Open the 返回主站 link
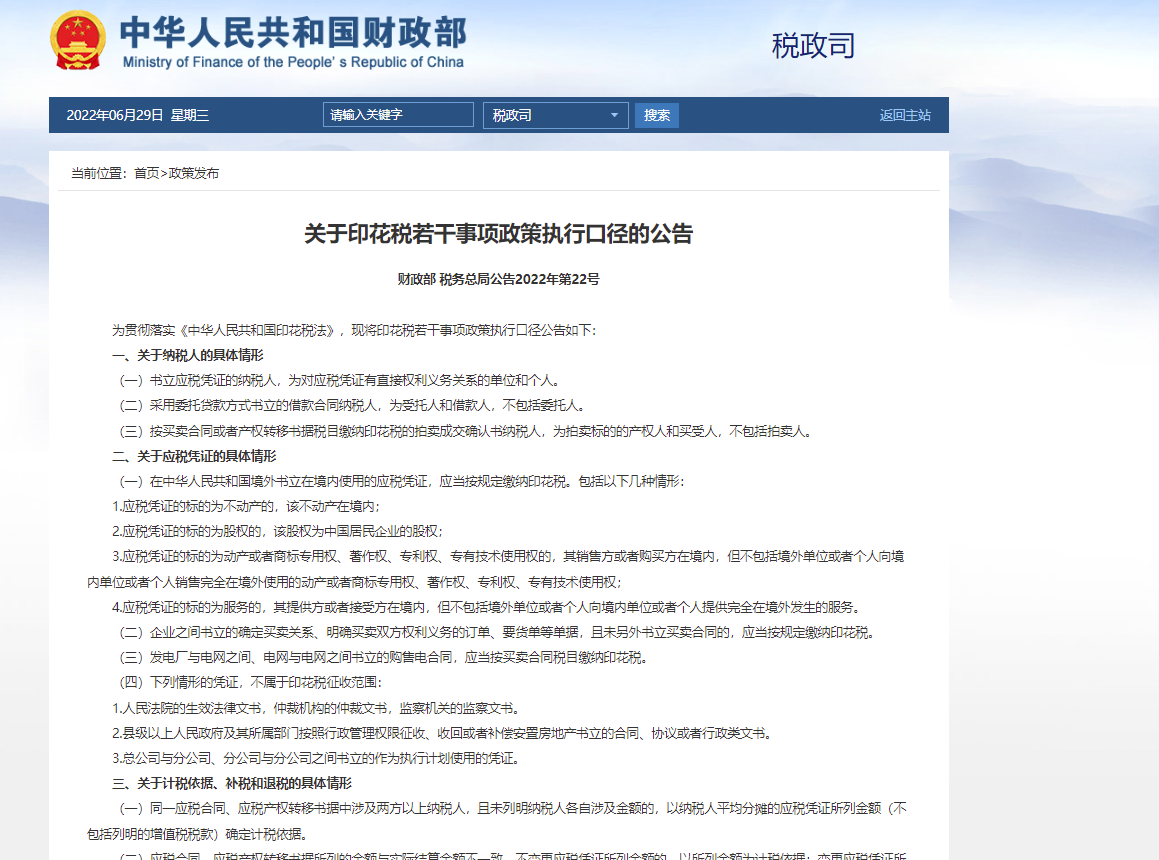Viewport: 1159px width, 860px height. pos(905,115)
